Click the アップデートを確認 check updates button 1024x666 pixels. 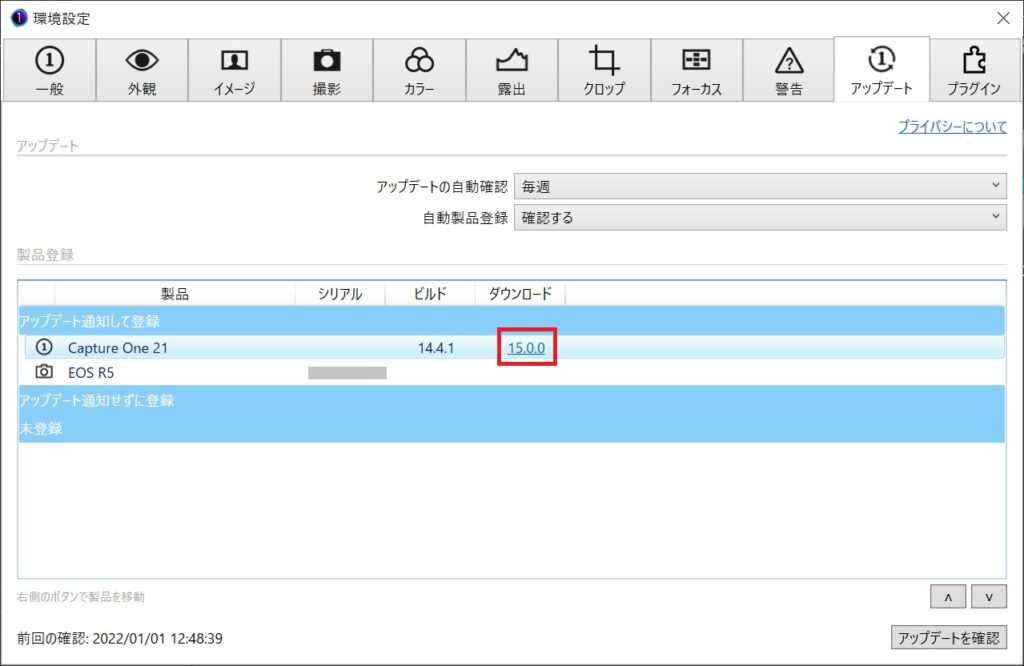point(948,637)
